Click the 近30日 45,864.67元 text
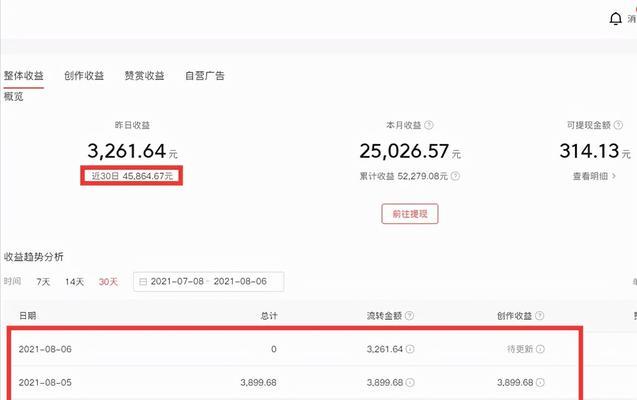Screen dimensions: 637x400 tap(132, 176)
